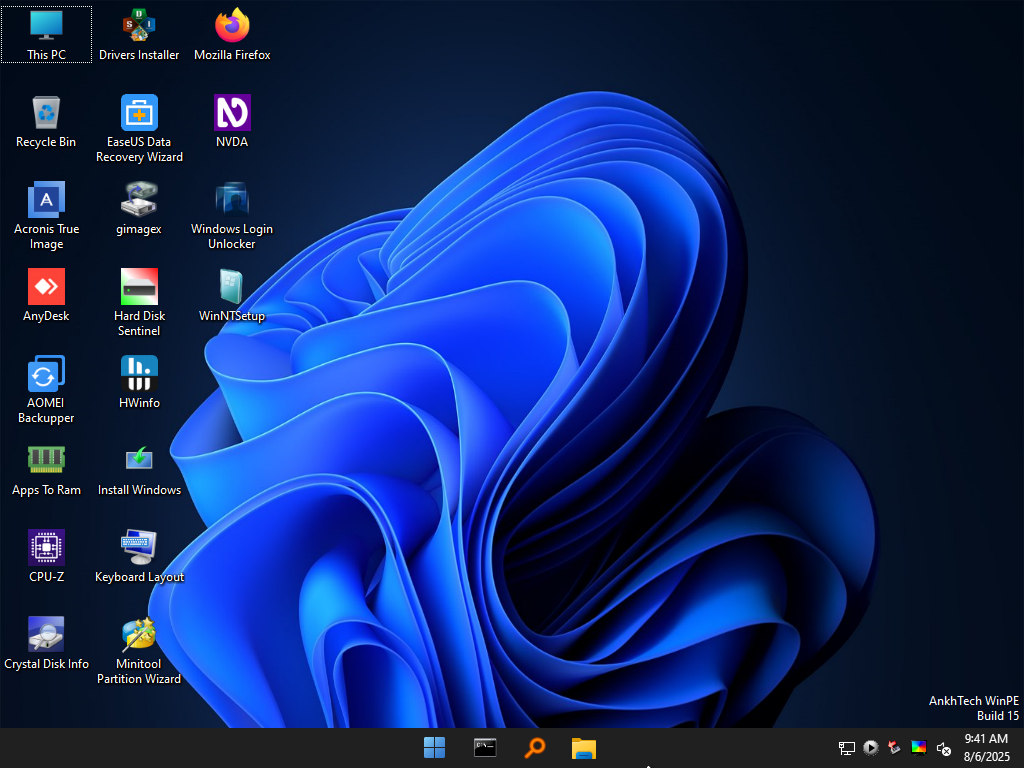Open File Explorer from the taskbar
Image resolution: width=1024 pixels, height=768 pixels.
[583, 747]
